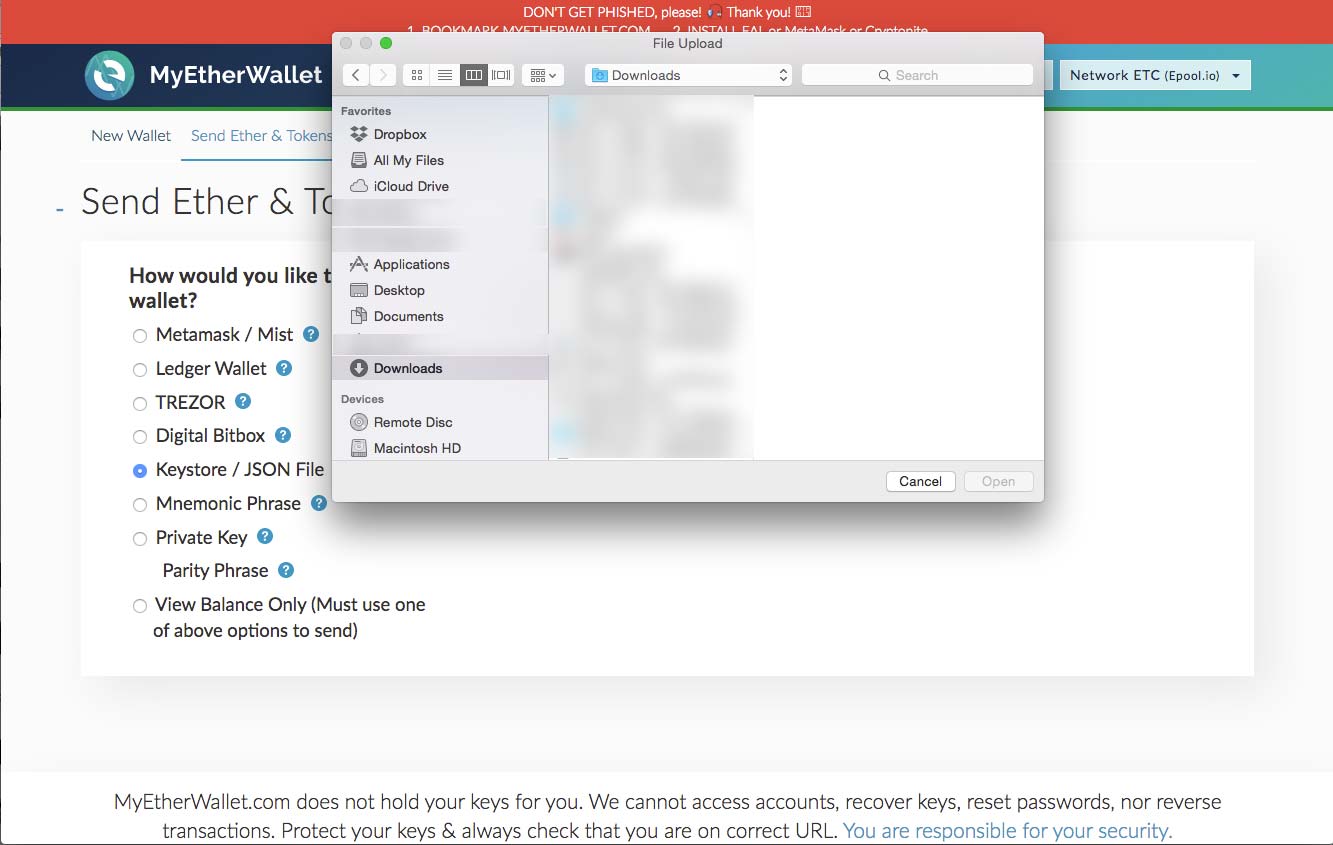The width and height of the screenshot is (1333, 845).
Task: Click Parity Phrase option label
Action: point(215,571)
